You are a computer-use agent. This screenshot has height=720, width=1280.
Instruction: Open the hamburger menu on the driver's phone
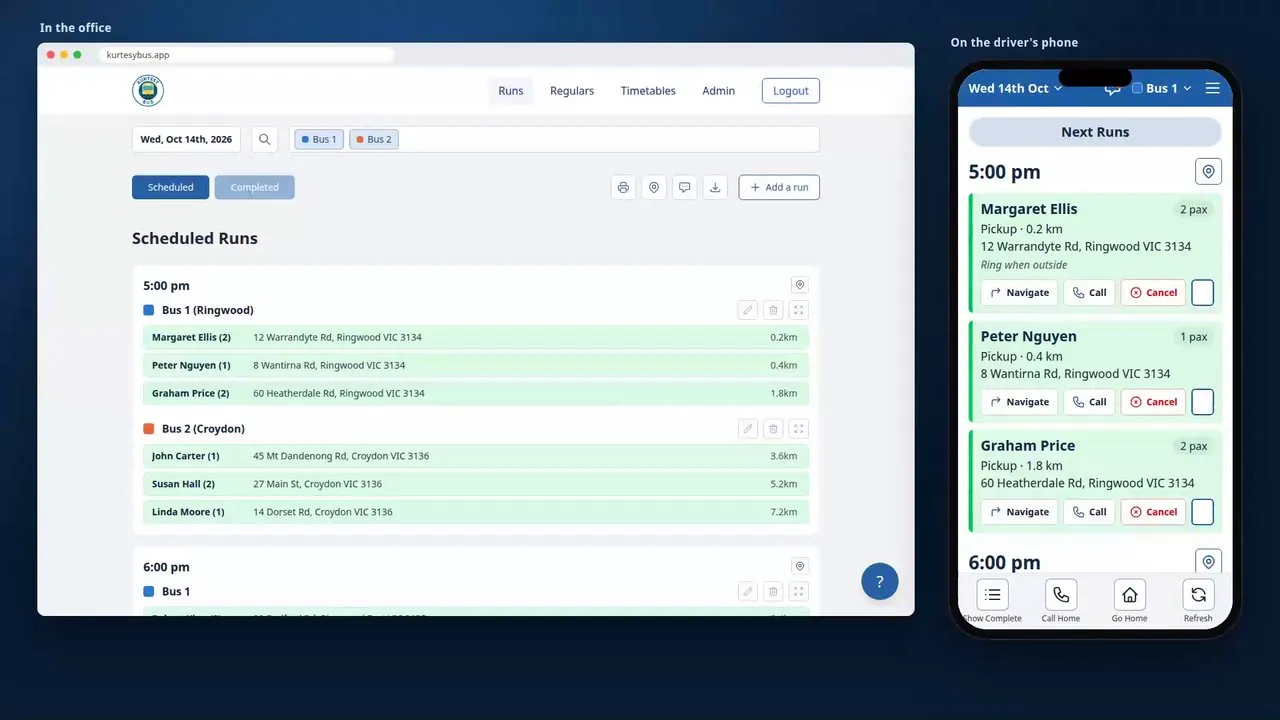click(x=1213, y=88)
